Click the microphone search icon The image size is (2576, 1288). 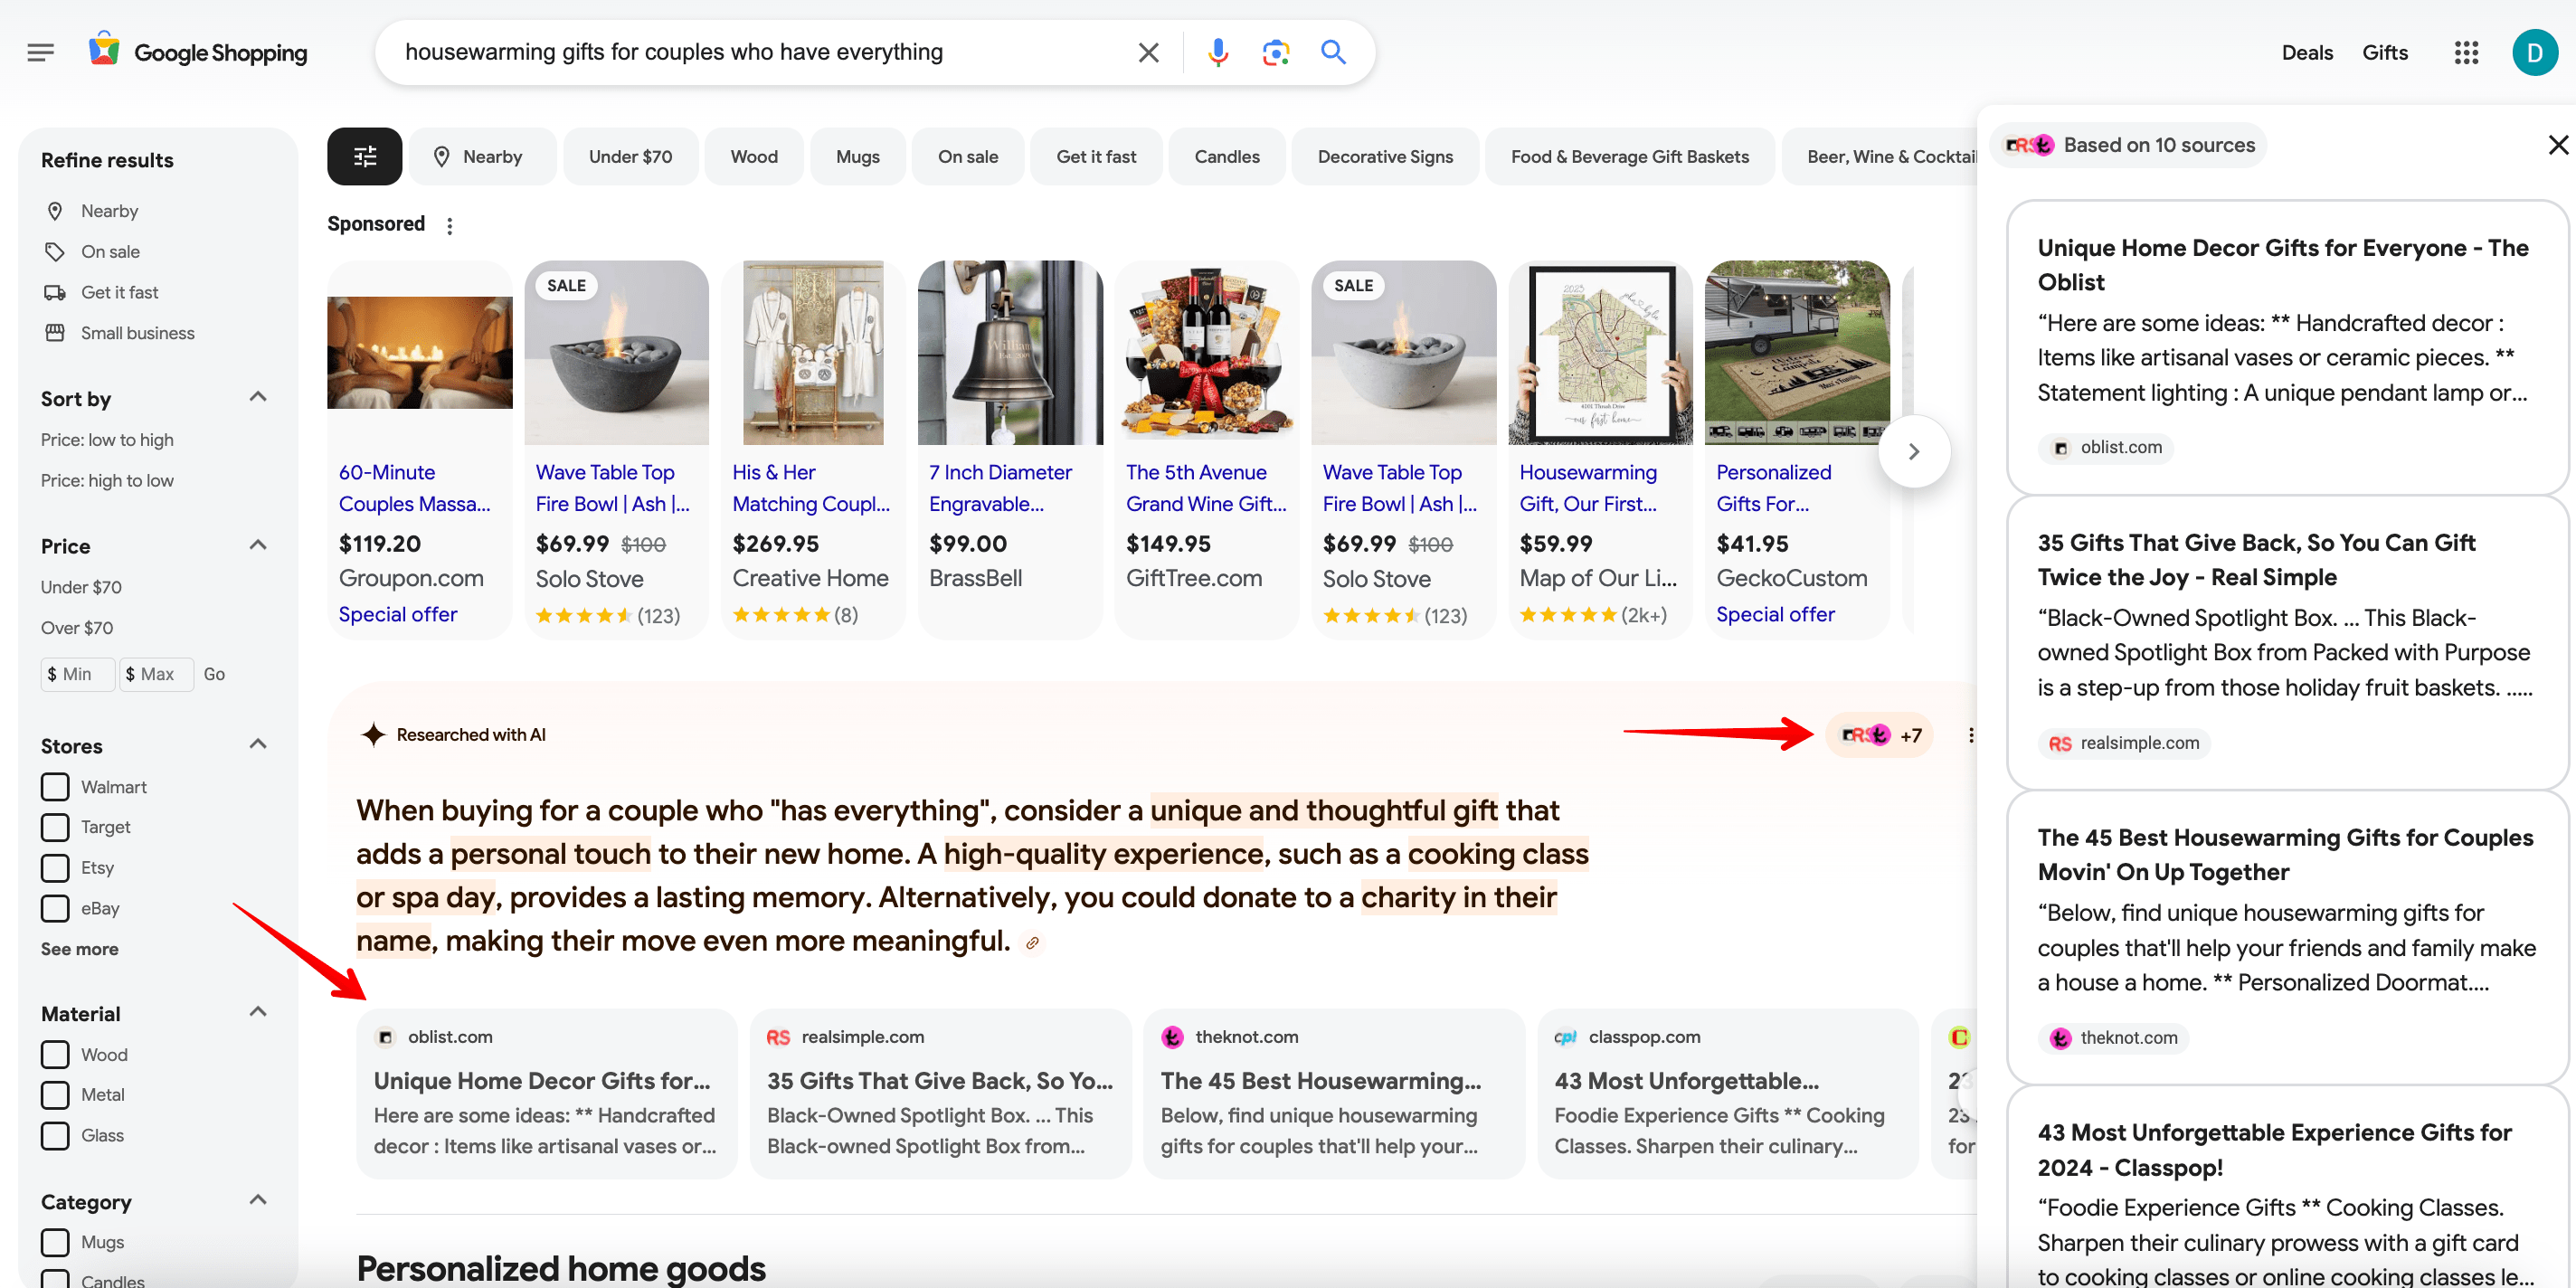(x=1217, y=51)
